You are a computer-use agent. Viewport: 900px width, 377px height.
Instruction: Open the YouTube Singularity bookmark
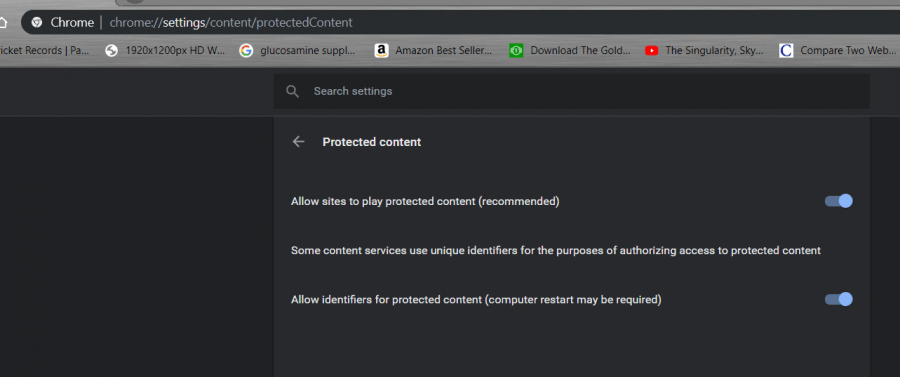705,50
